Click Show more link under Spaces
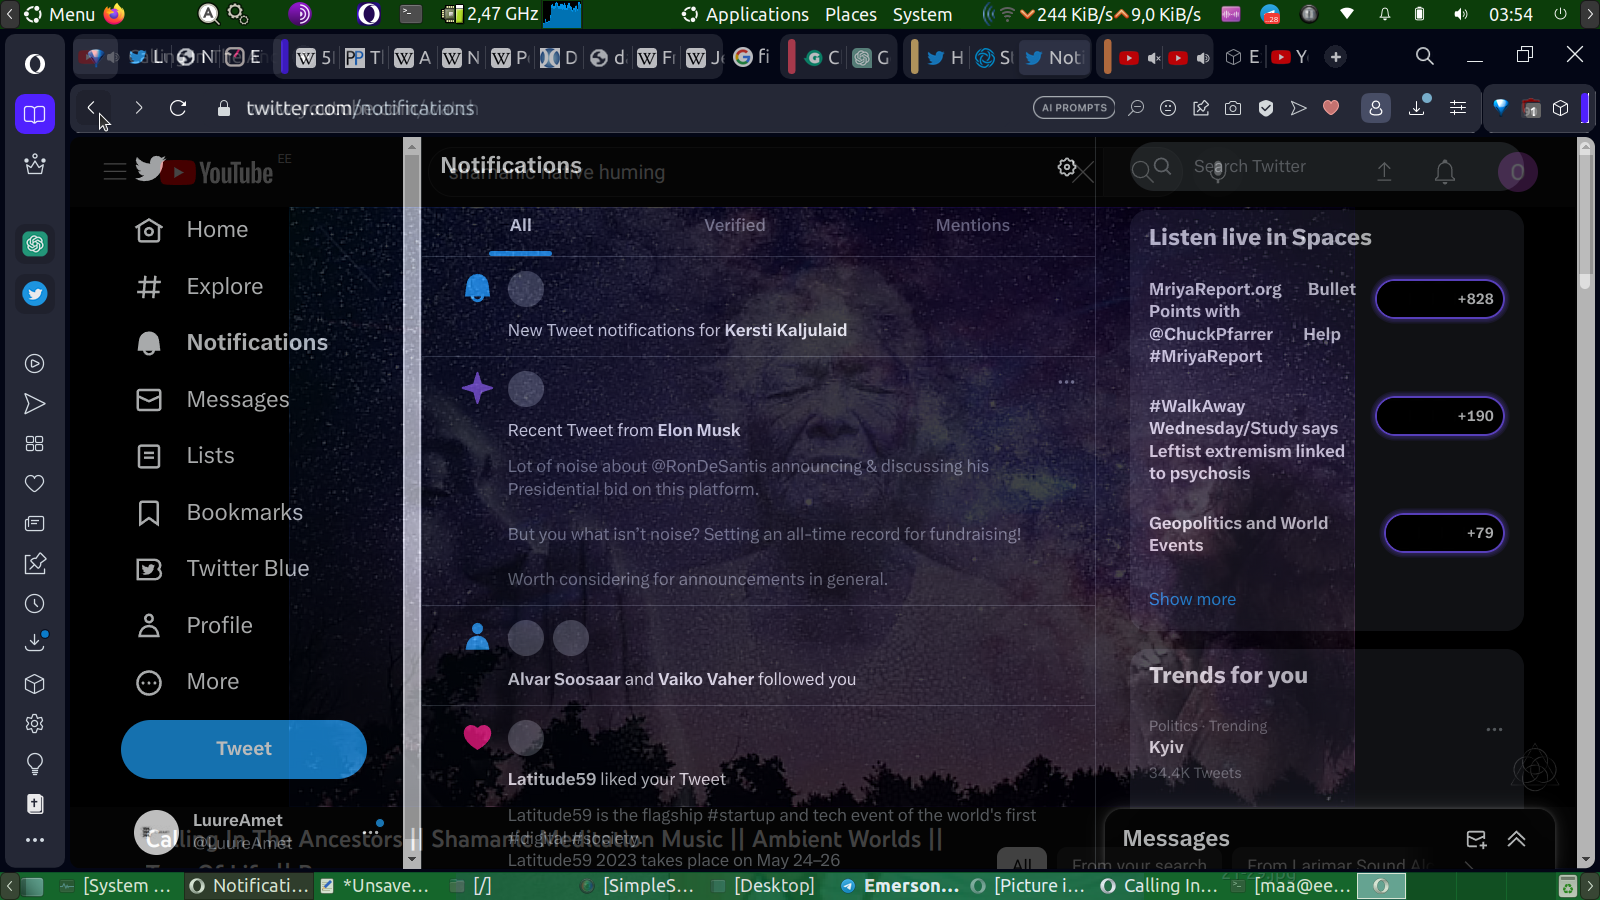The image size is (1600, 900). [x=1192, y=599]
